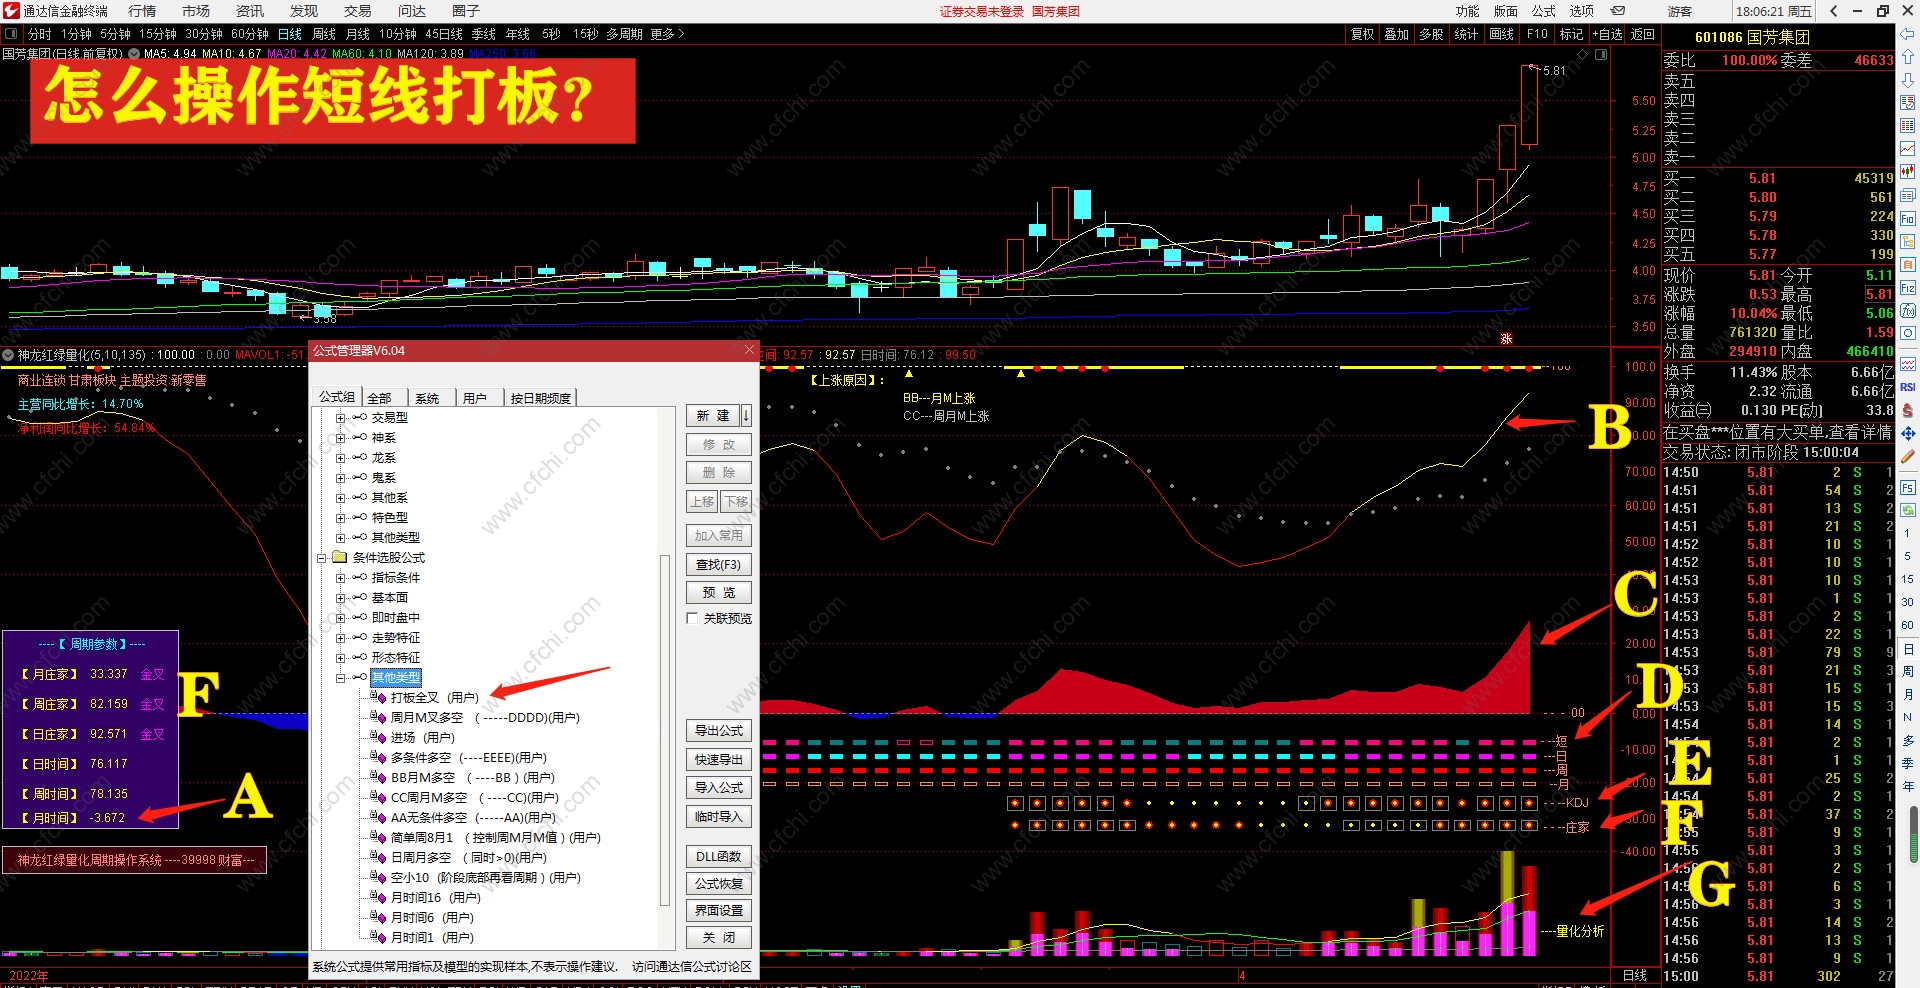Select the 打板金叉 (用户) formula

pyautogui.click(x=434, y=698)
